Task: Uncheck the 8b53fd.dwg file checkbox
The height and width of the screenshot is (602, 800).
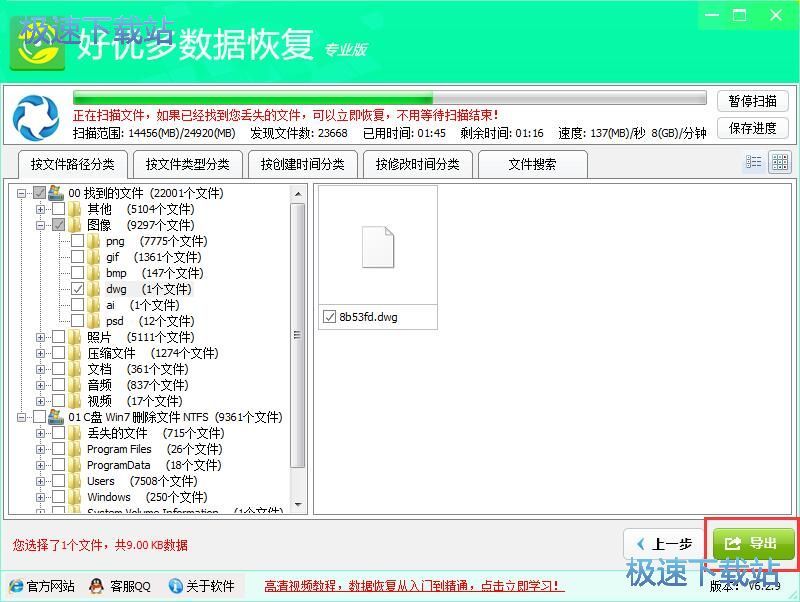Action: (x=329, y=317)
